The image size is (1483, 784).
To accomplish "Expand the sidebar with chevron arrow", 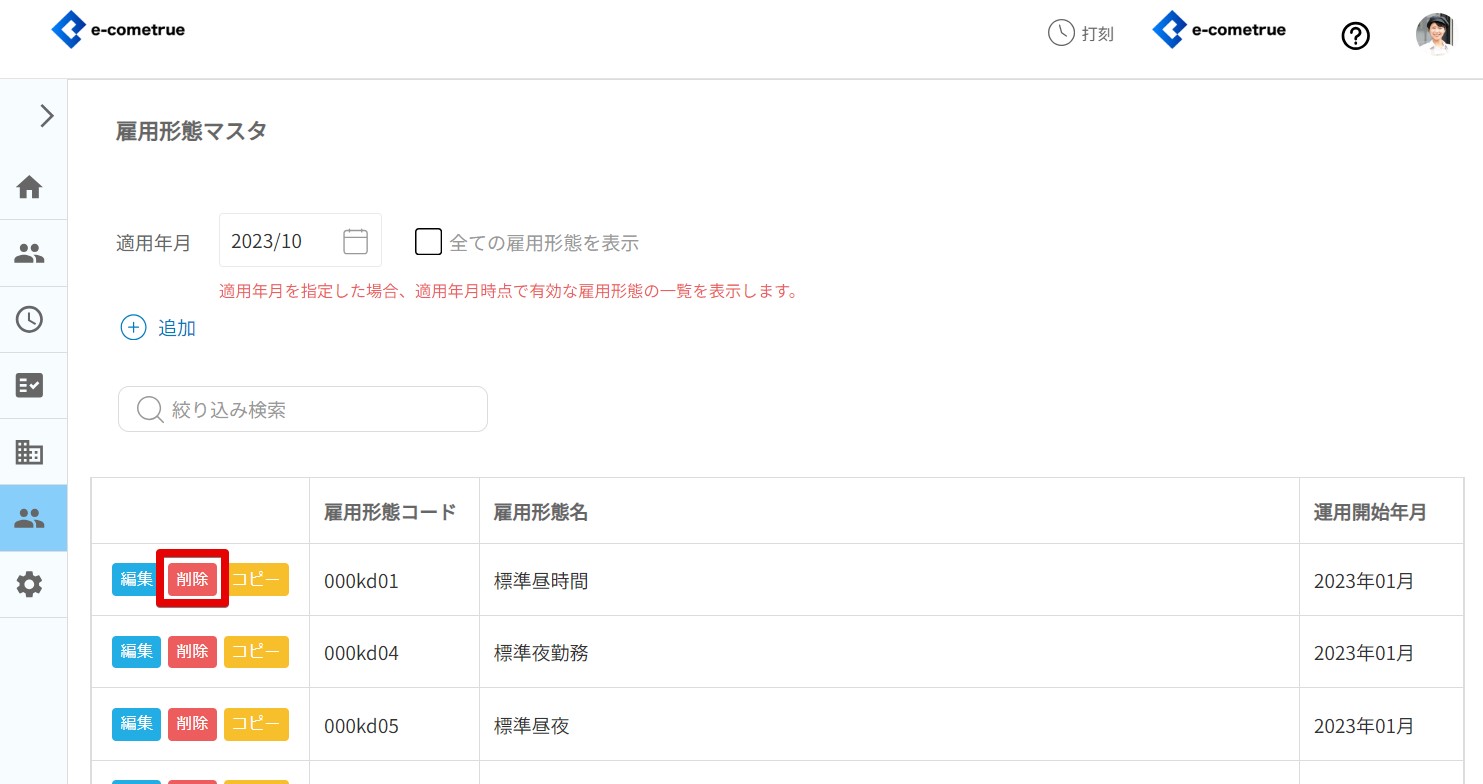I will [x=46, y=116].
